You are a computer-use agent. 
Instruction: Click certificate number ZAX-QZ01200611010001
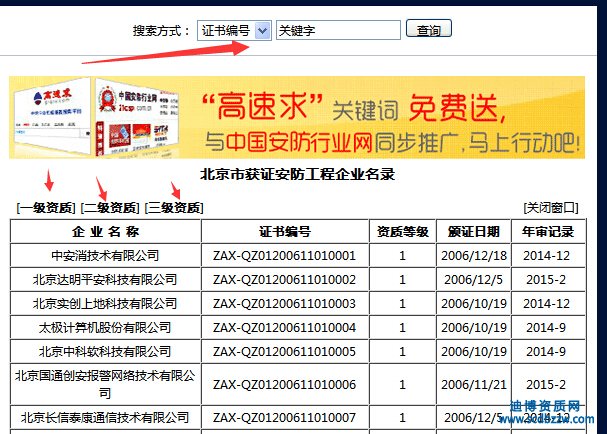(284, 256)
